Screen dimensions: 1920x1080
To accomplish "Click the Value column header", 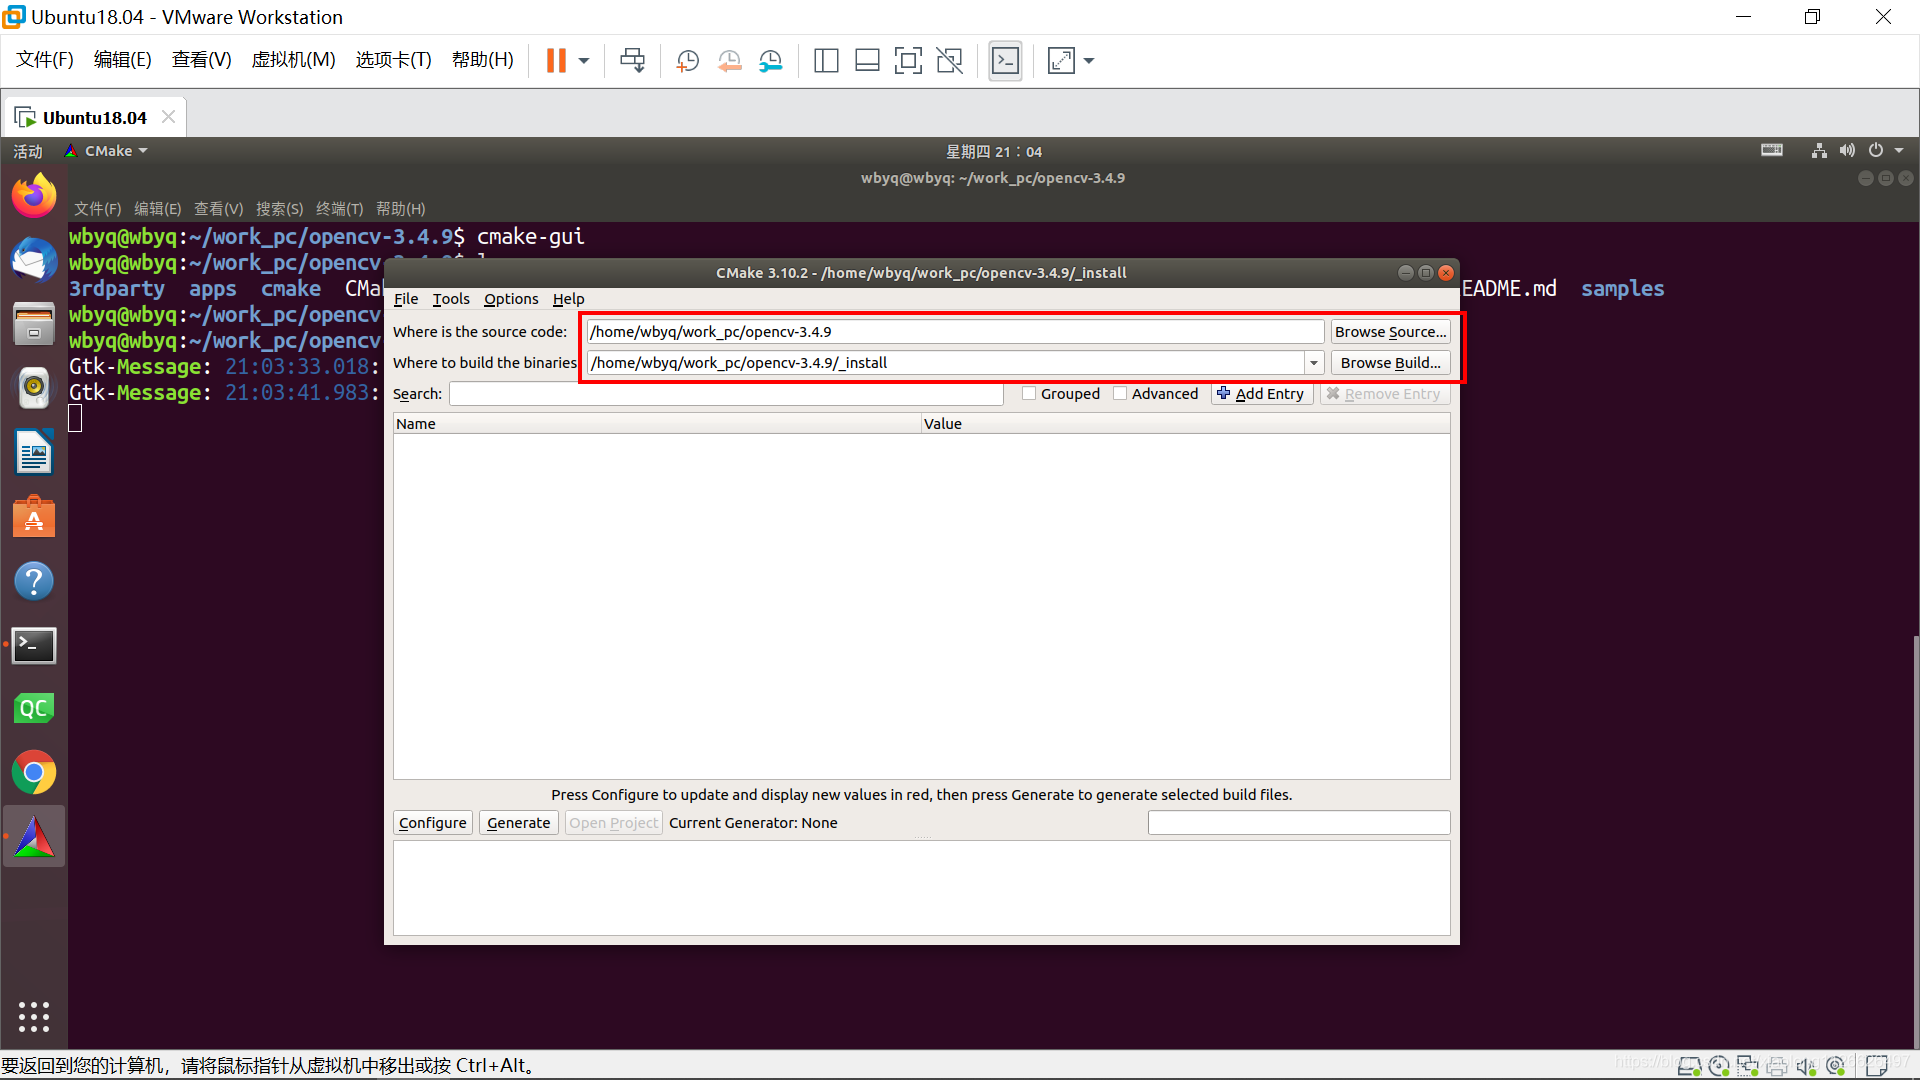I will [x=1185, y=424].
